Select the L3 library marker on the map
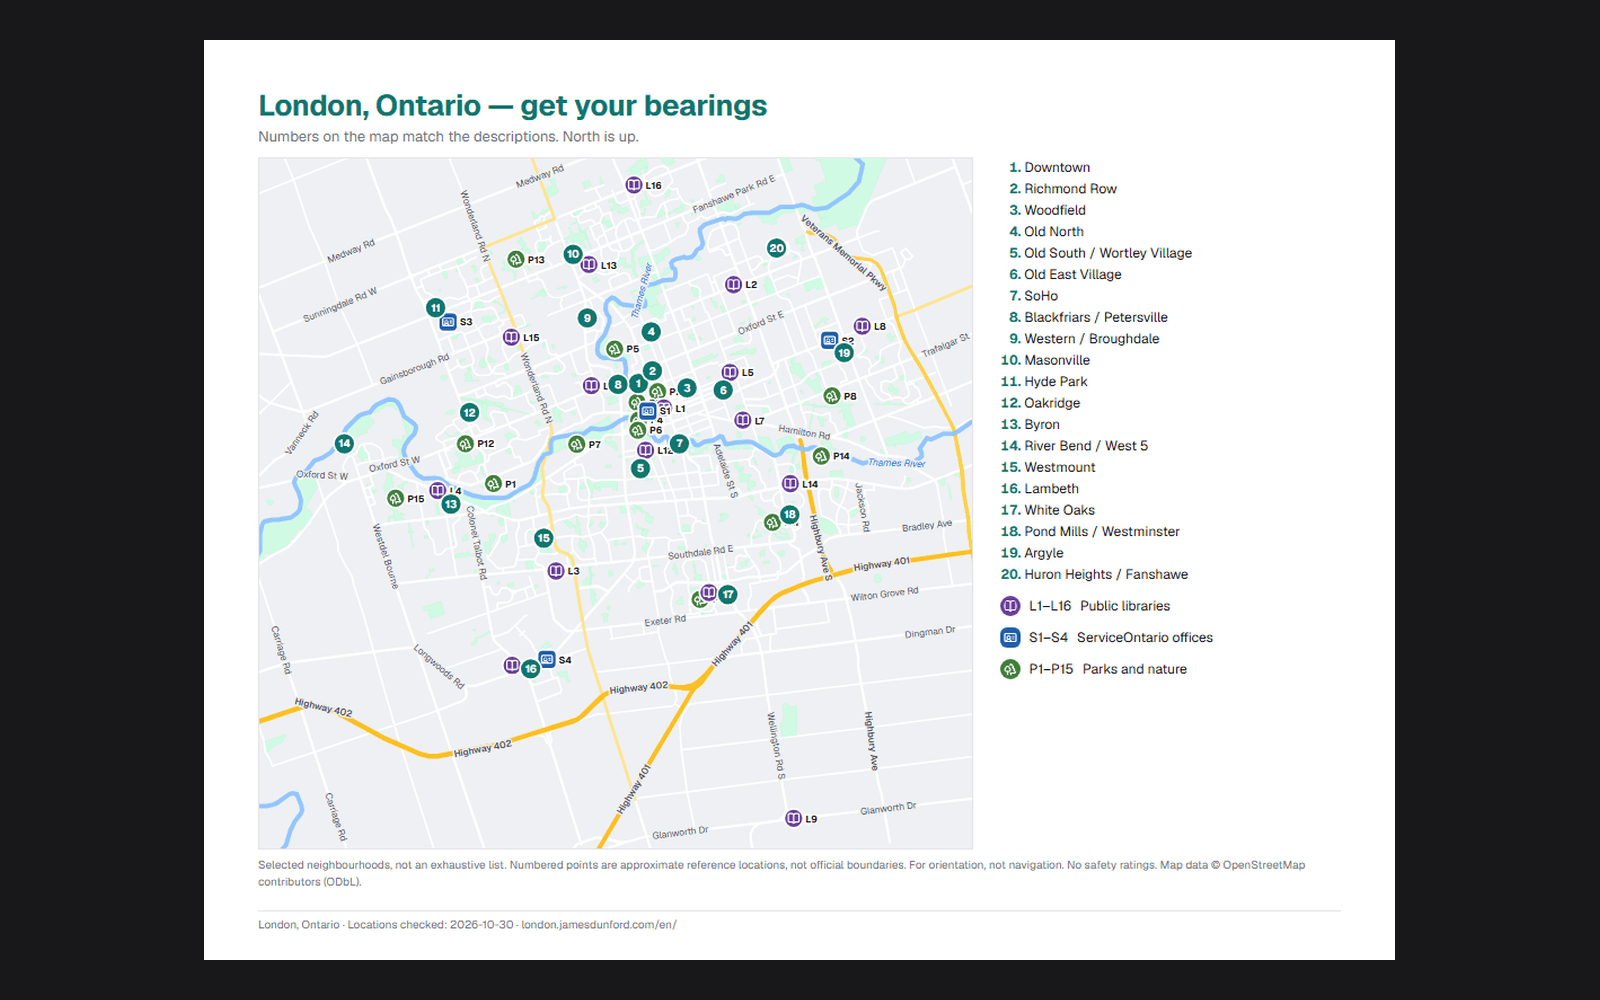 click(x=556, y=571)
